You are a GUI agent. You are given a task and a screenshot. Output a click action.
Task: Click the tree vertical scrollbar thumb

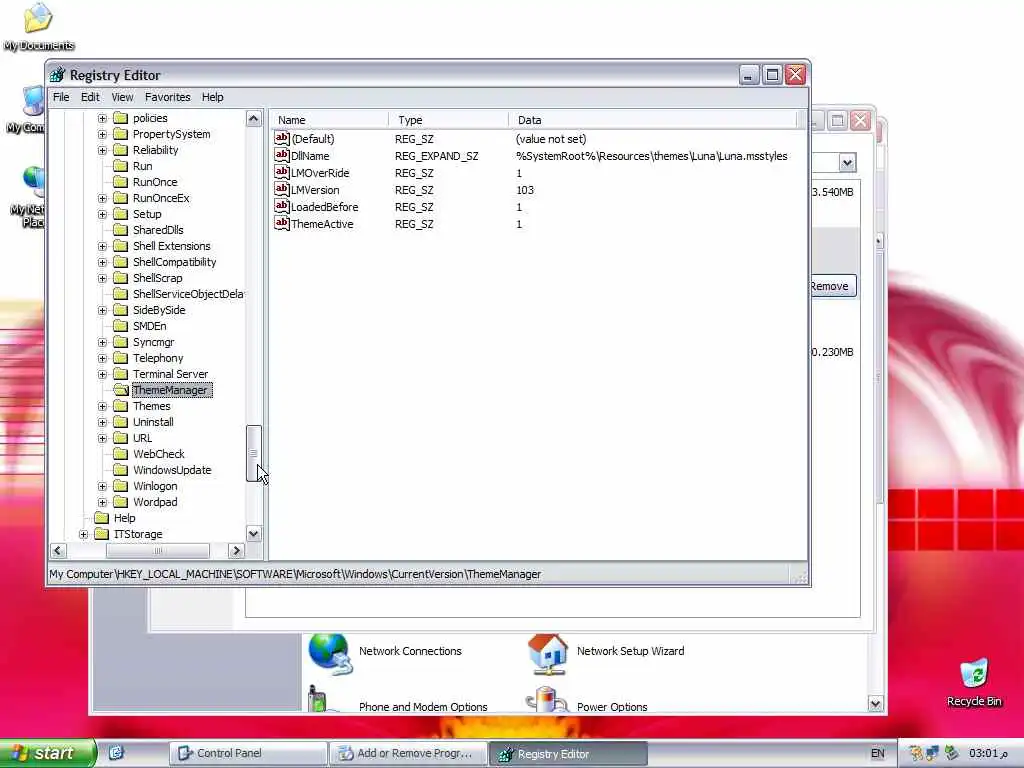(x=253, y=453)
